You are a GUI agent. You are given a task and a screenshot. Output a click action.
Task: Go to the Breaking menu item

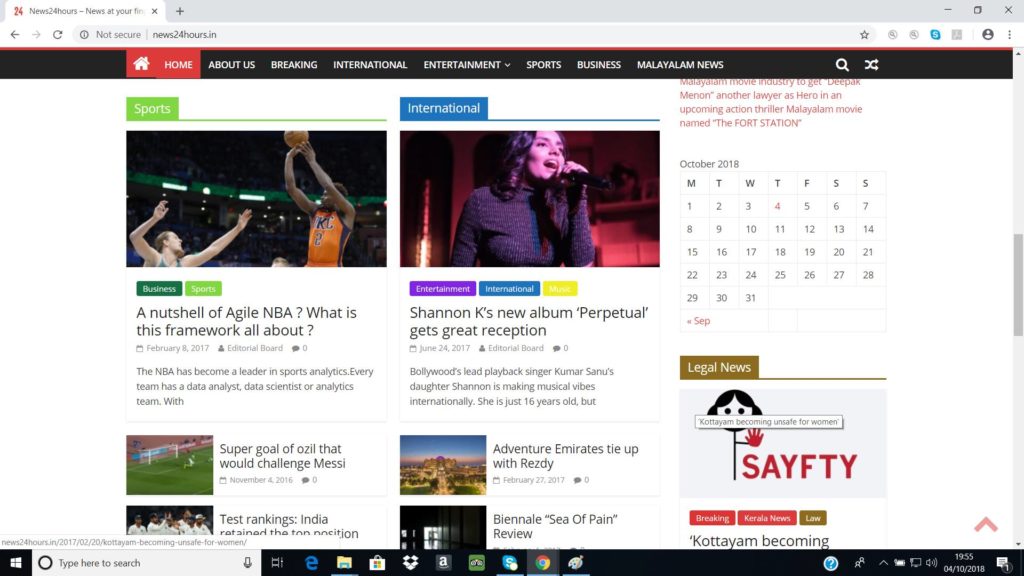coord(294,64)
